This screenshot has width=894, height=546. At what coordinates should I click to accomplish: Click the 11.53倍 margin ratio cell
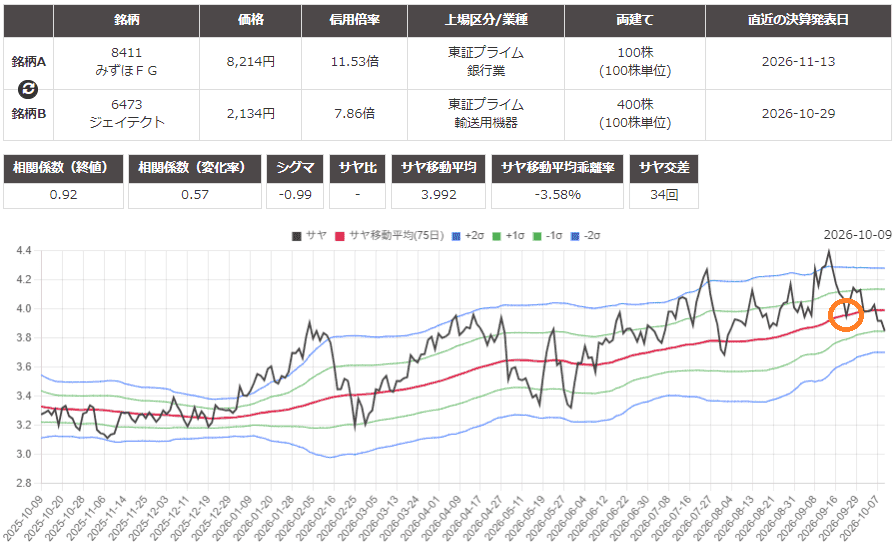(354, 62)
